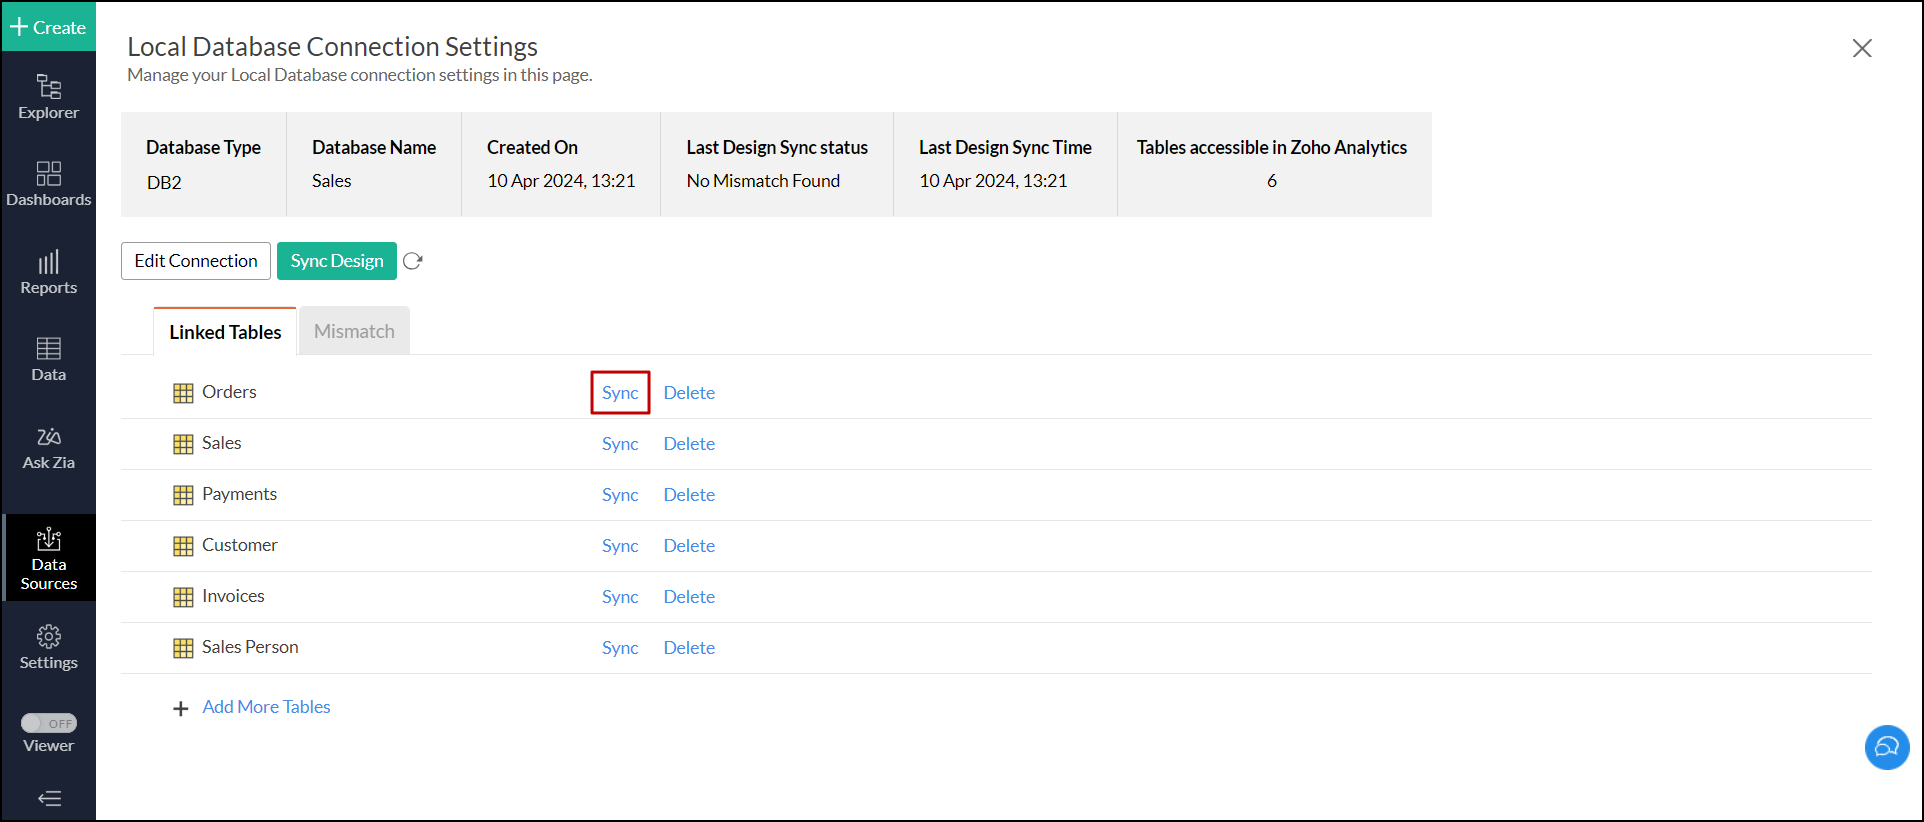The width and height of the screenshot is (1924, 822).
Task: Sync the Sales Person table
Action: (620, 648)
